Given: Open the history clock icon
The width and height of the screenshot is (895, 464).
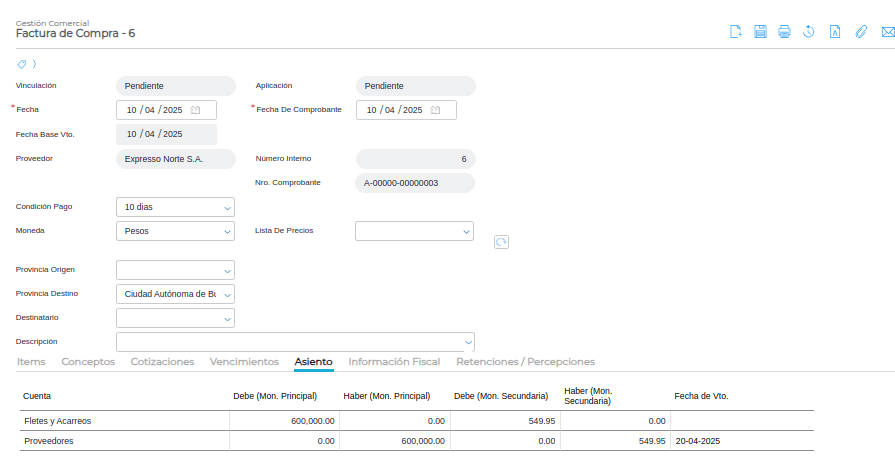Looking at the screenshot, I should point(809,32).
